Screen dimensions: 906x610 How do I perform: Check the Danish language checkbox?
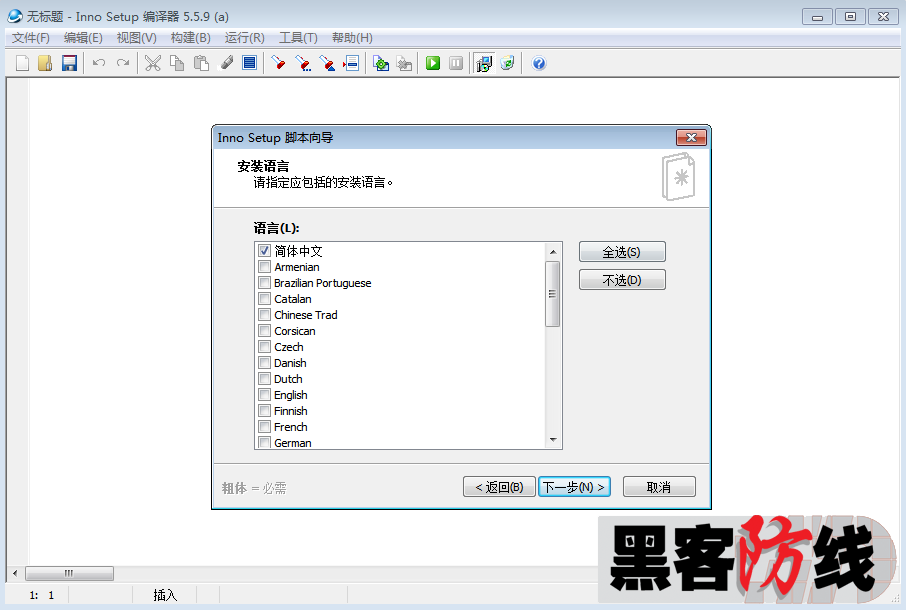pyautogui.click(x=265, y=363)
